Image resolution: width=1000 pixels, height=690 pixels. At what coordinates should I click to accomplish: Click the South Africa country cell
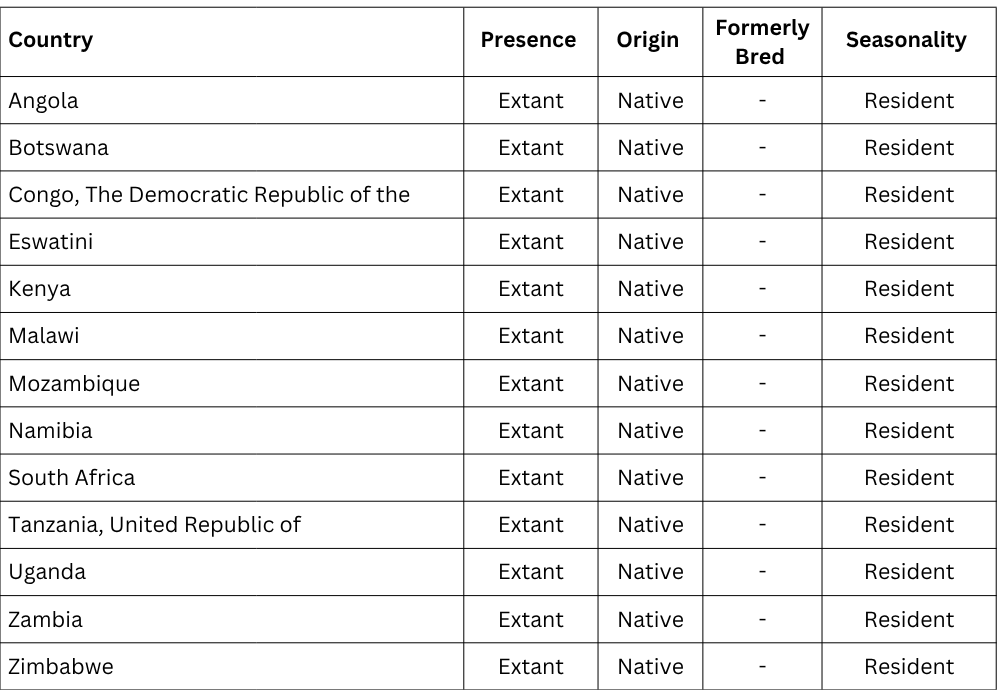72,478
